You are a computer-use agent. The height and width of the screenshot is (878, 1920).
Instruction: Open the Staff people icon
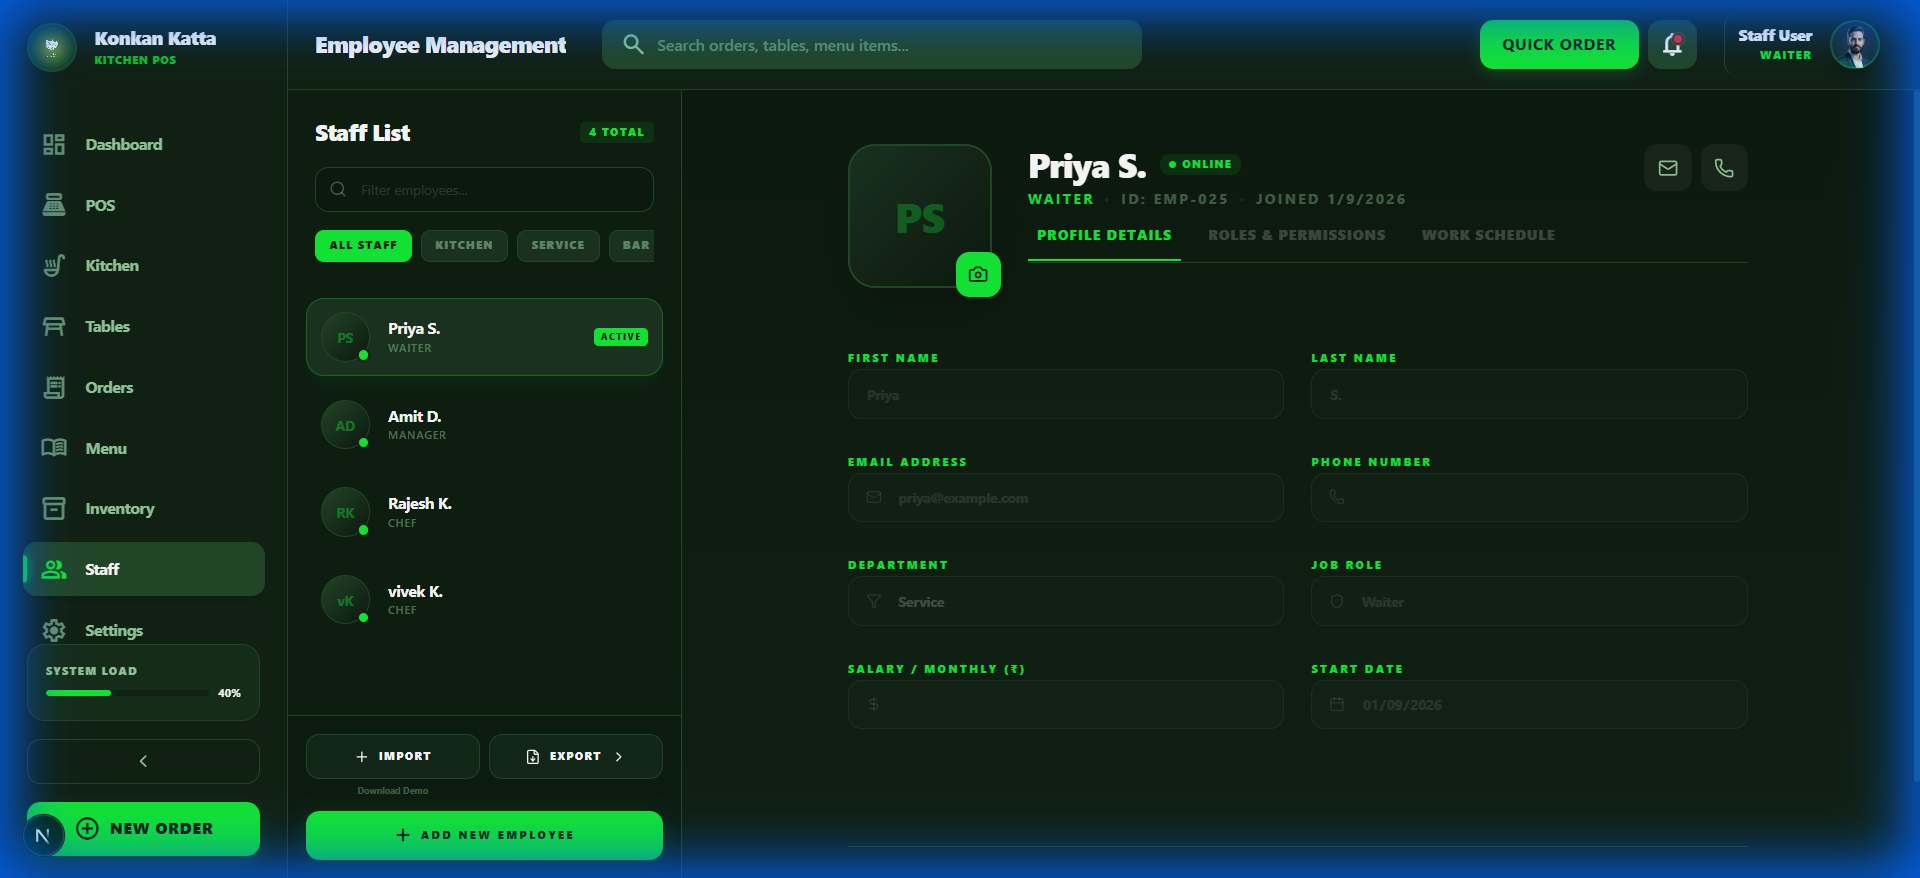(54, 569)
